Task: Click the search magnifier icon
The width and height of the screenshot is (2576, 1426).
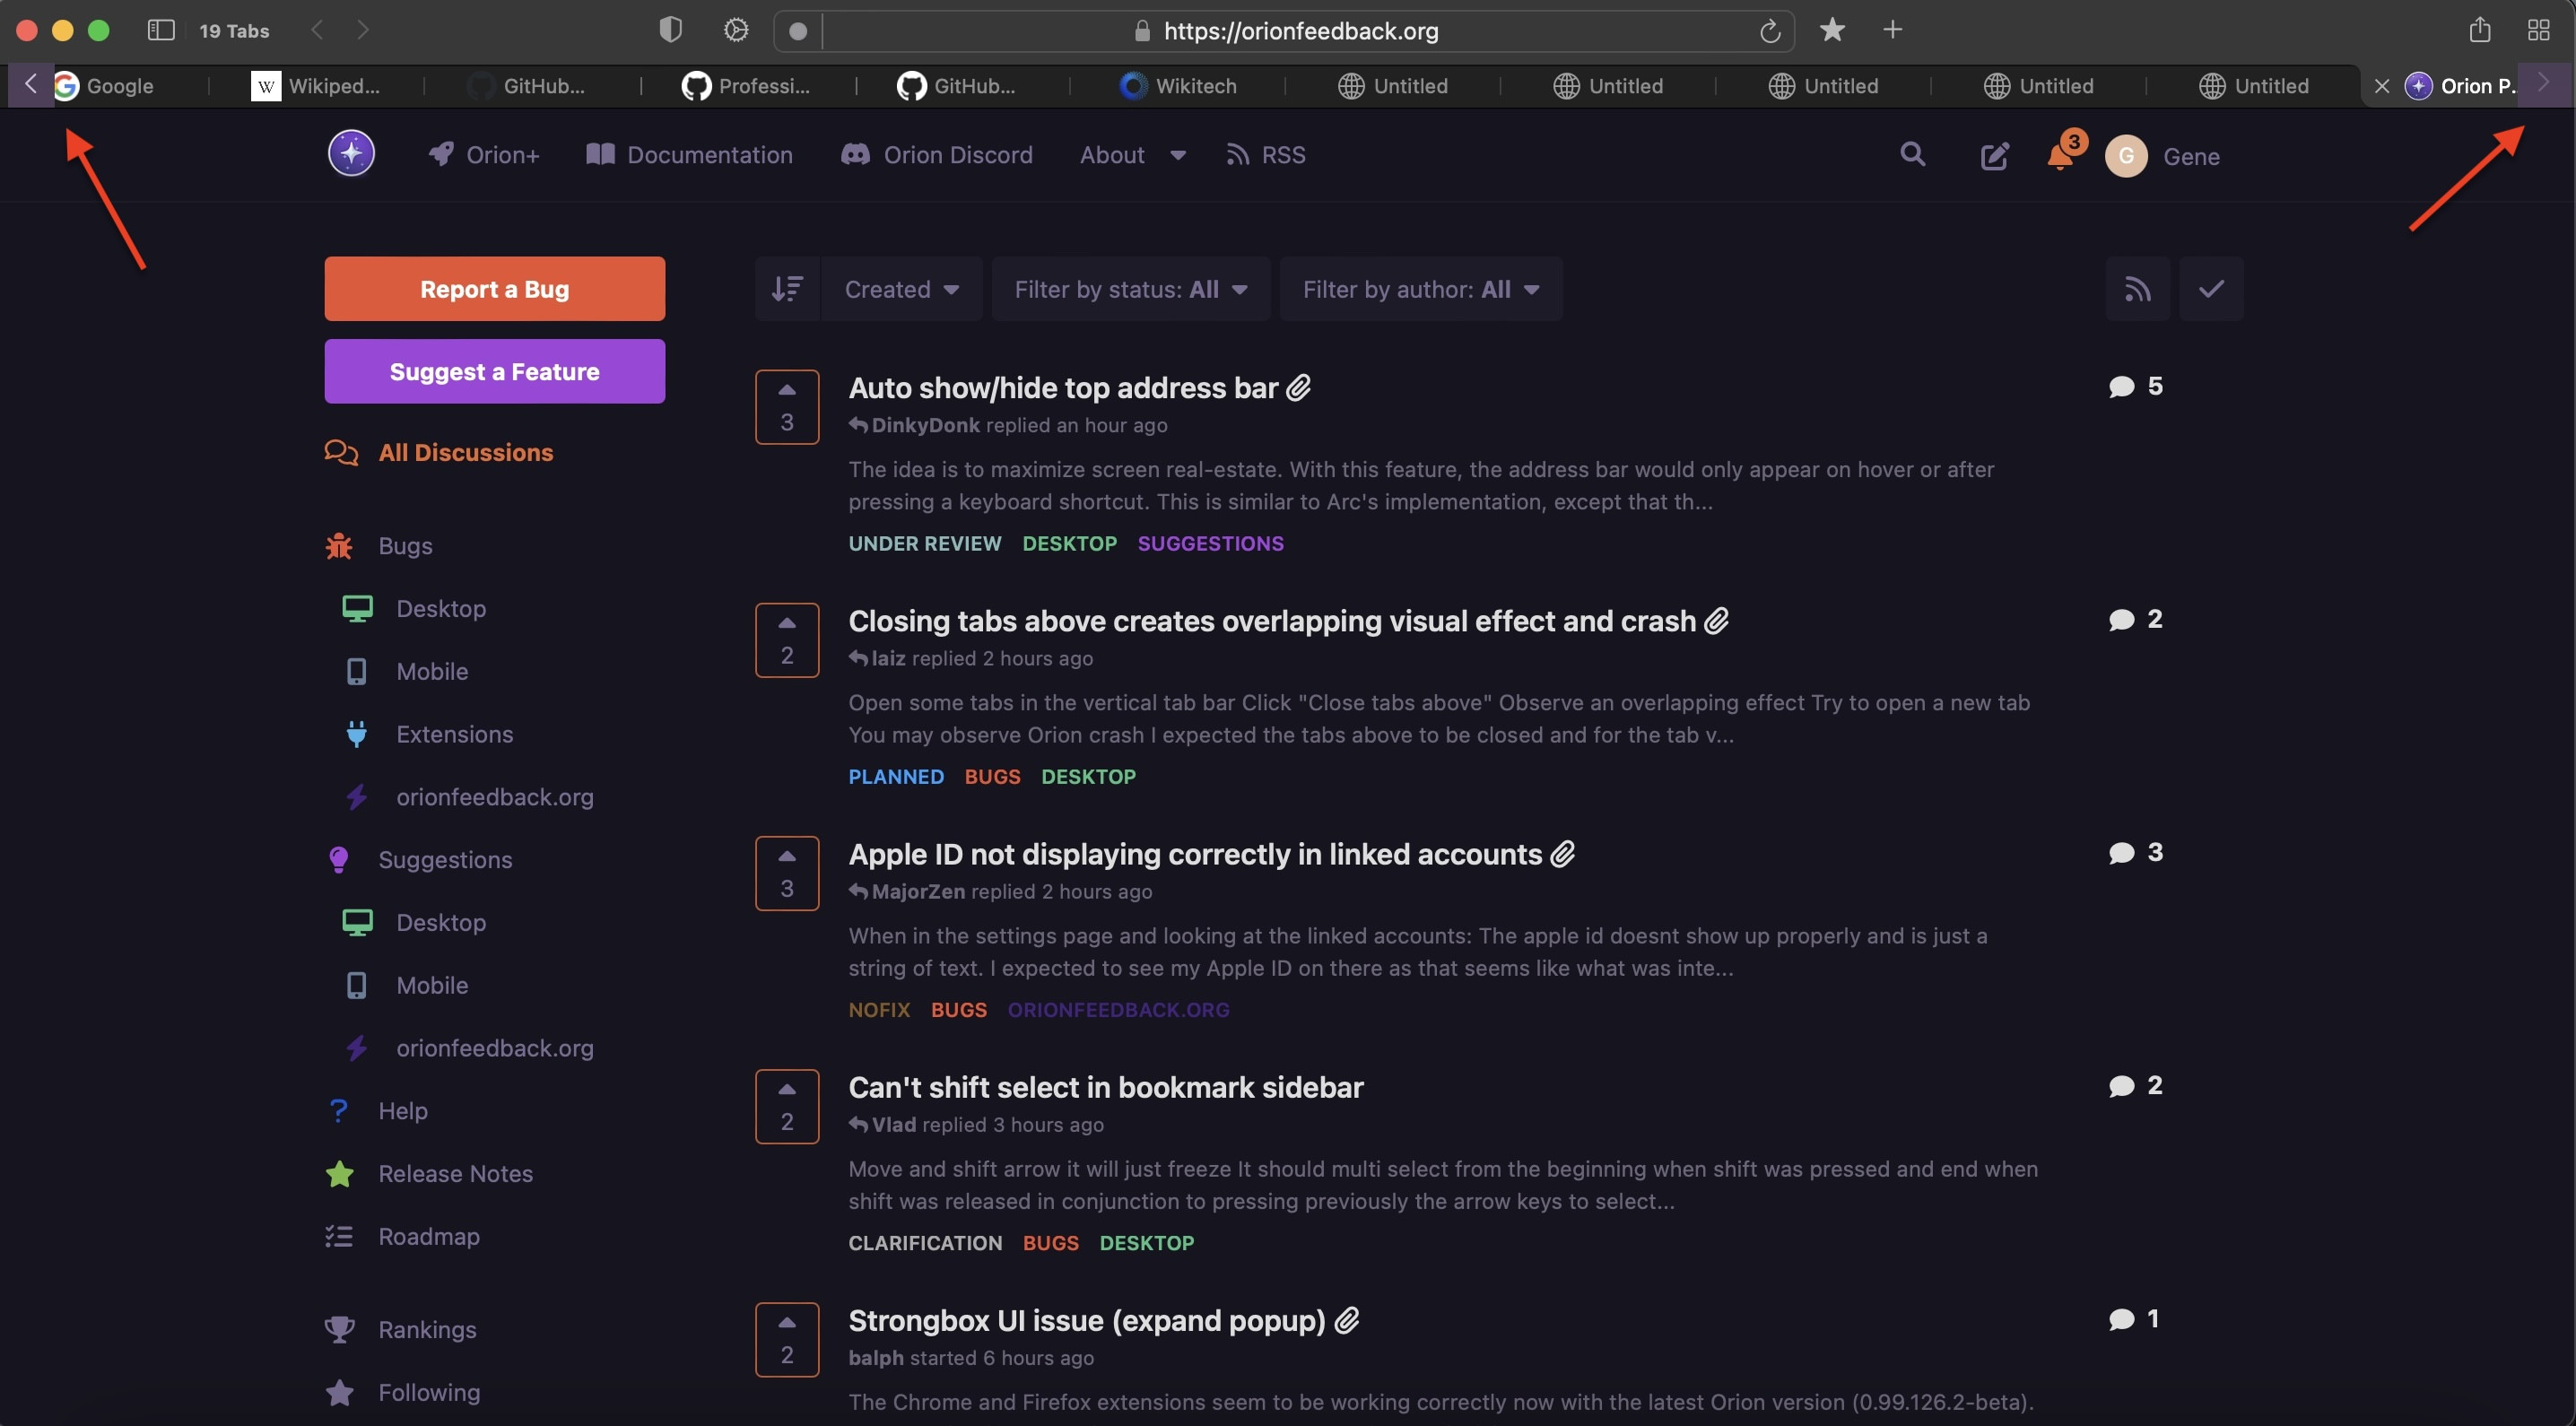Action: (1912, 154)
